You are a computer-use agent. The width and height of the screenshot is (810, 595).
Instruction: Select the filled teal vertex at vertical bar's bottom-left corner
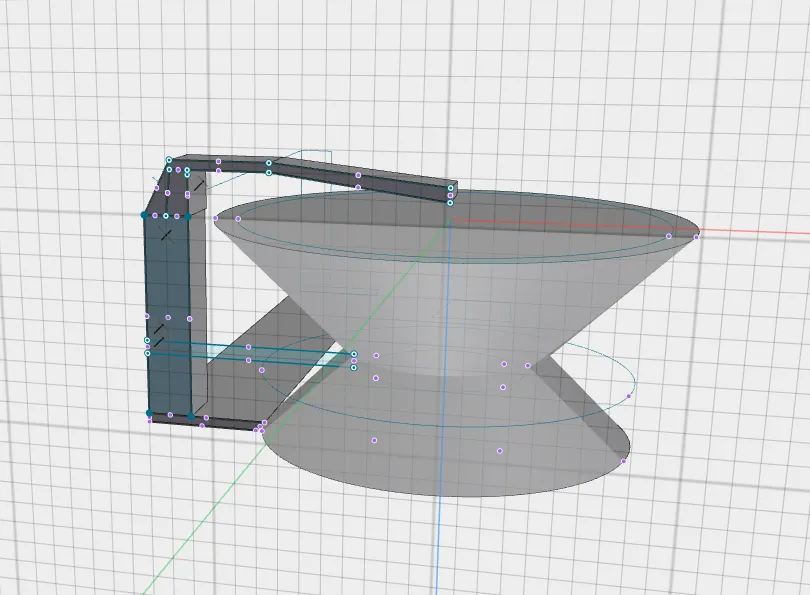pos(149,413)
